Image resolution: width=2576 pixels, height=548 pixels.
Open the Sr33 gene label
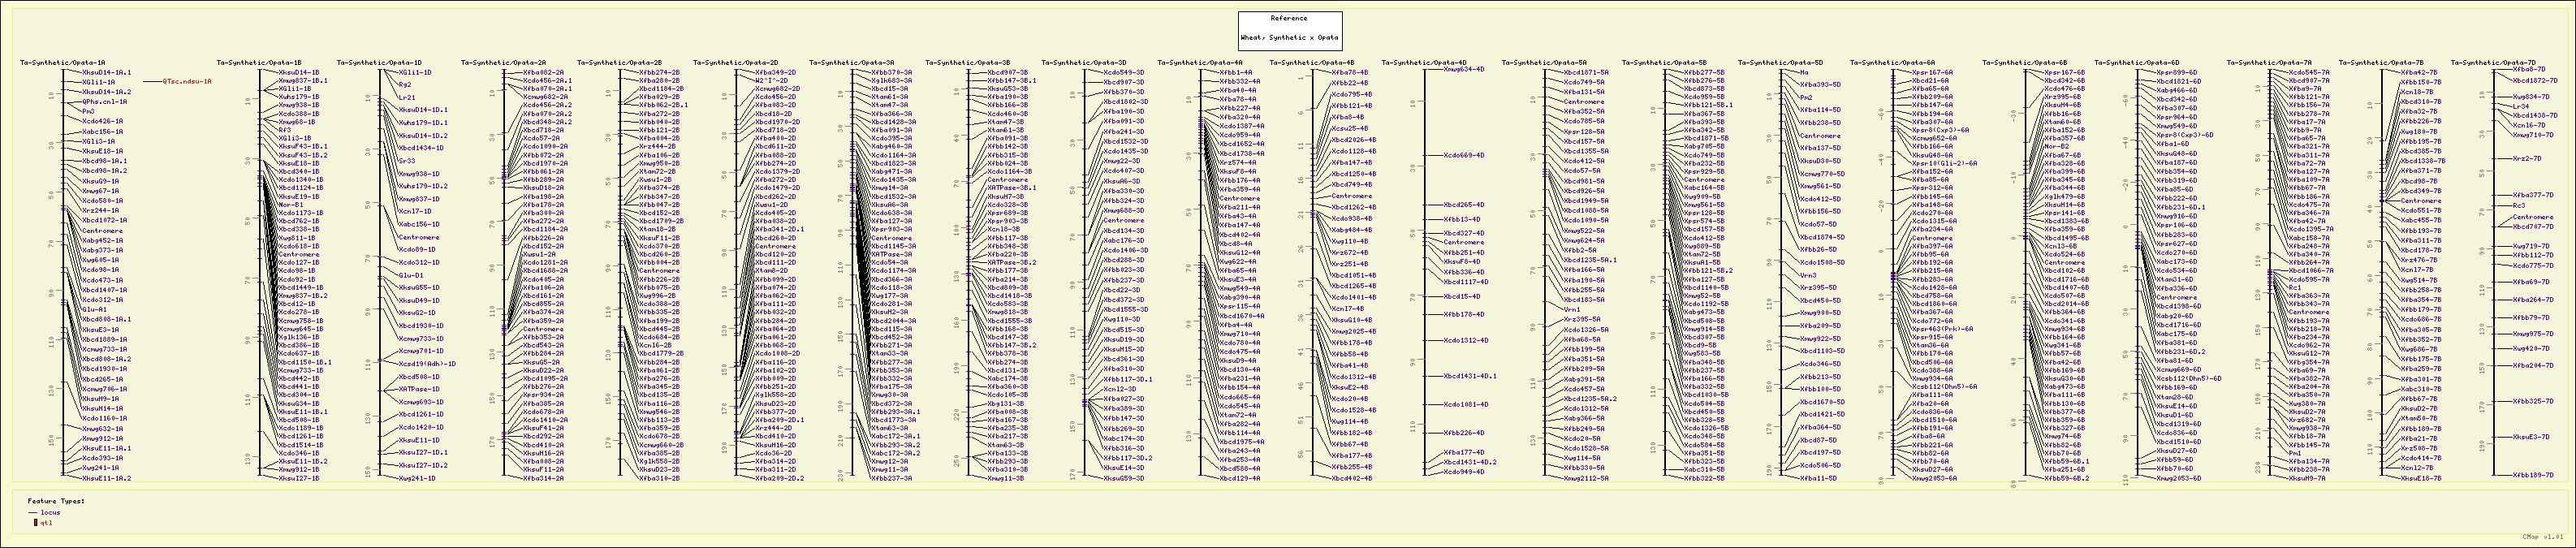point(407,160)
